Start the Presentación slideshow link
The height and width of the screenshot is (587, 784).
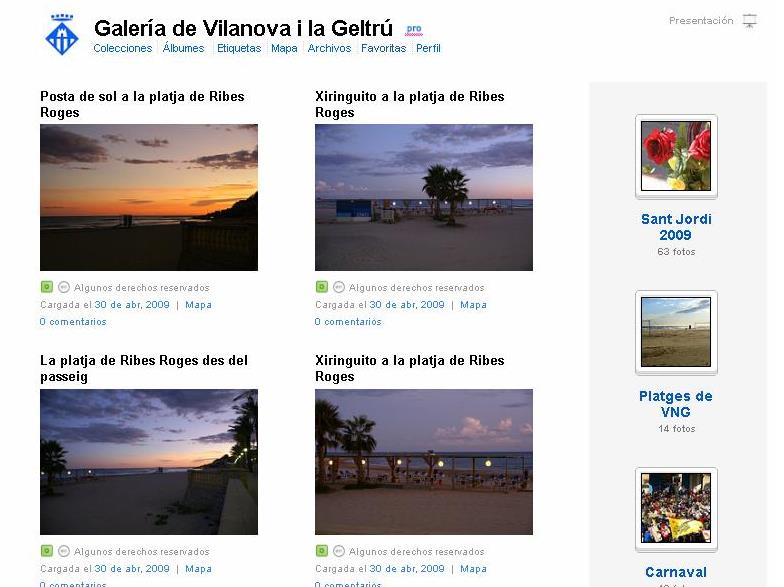pyautogui.click(x=701, y=20)
